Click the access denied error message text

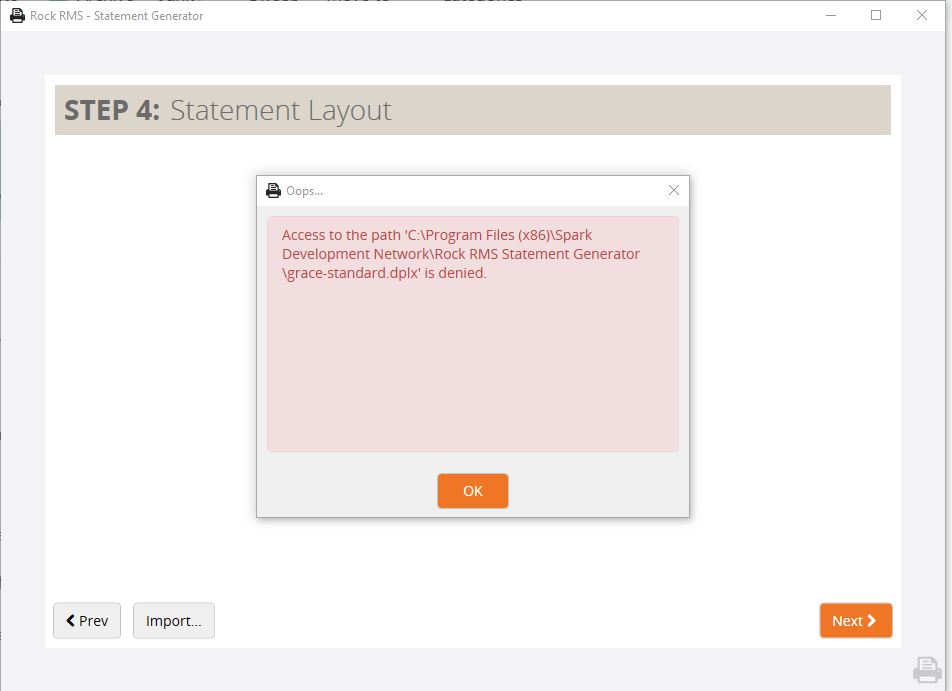click(x=460, y=254)
